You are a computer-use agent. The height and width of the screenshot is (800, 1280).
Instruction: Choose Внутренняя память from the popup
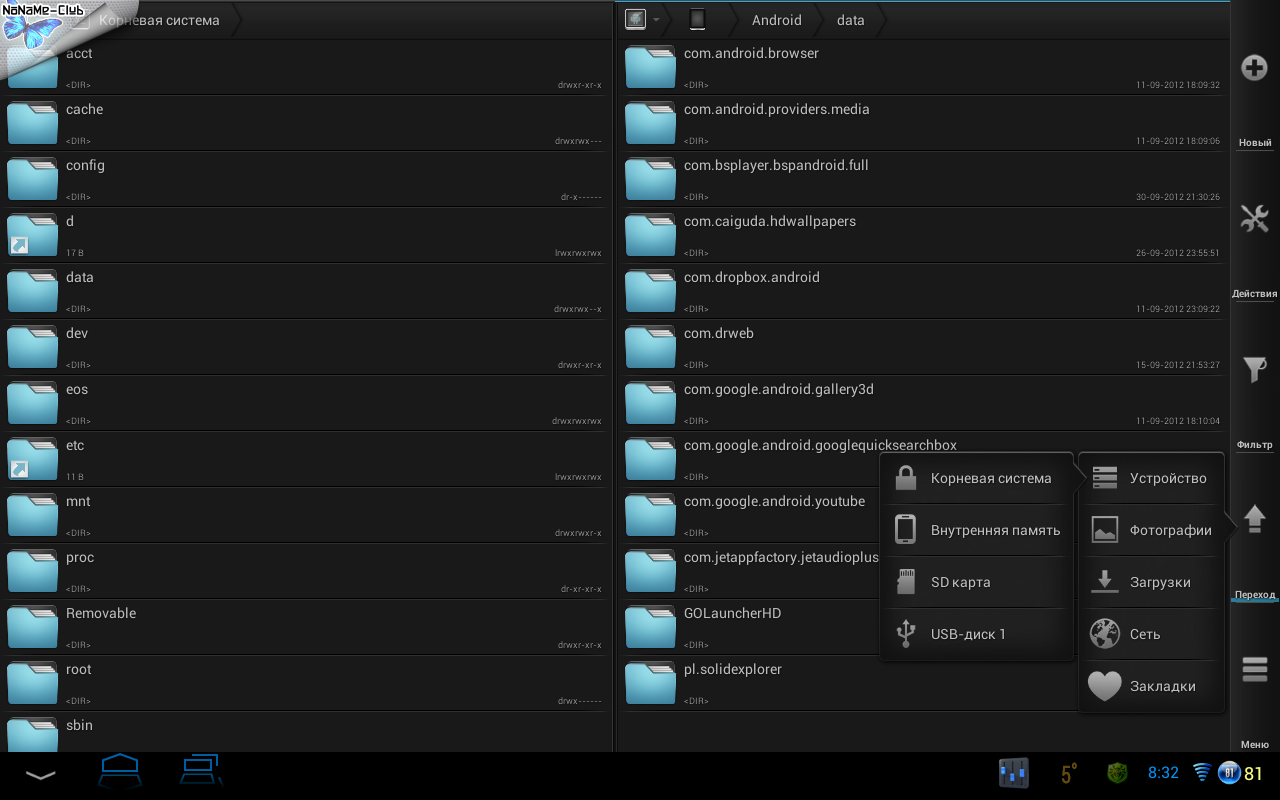[x=977, y=530]
